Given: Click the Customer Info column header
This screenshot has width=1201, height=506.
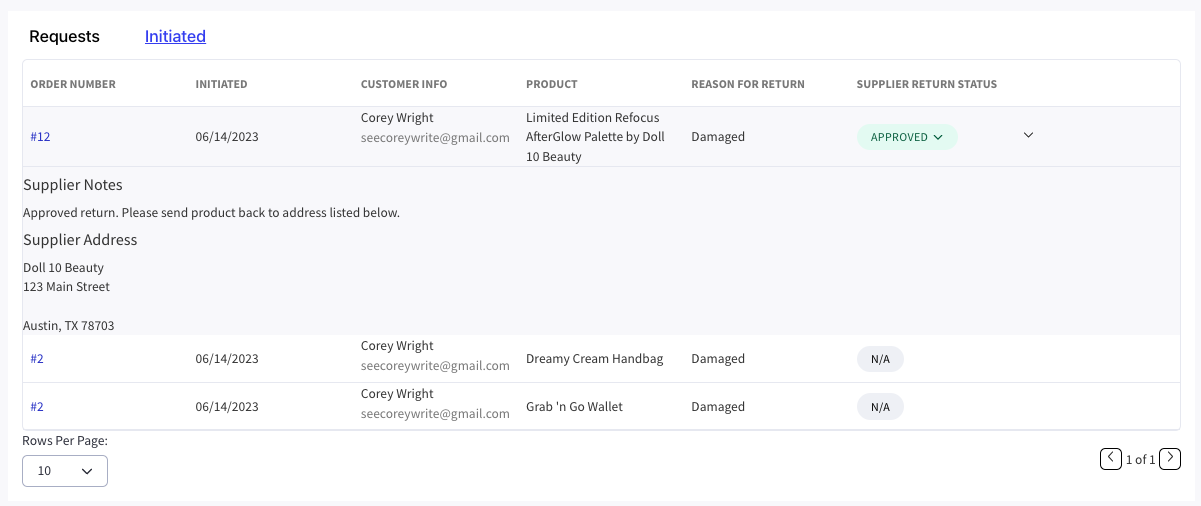Looking at the screenshot, I should click(x=404, y=84).
